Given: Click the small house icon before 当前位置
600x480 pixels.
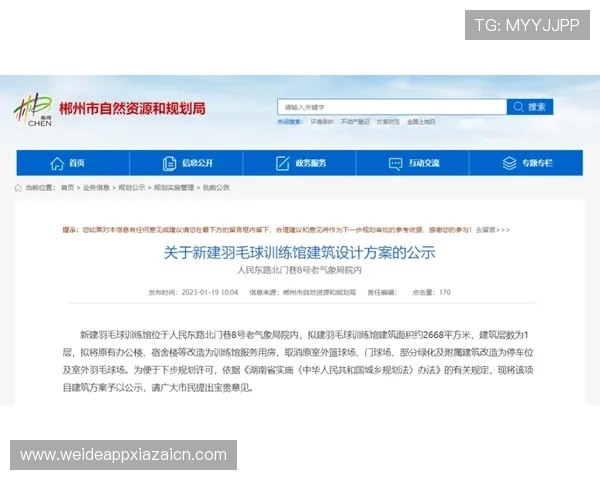Looking at the screenshot, I should tap(18, 188).
